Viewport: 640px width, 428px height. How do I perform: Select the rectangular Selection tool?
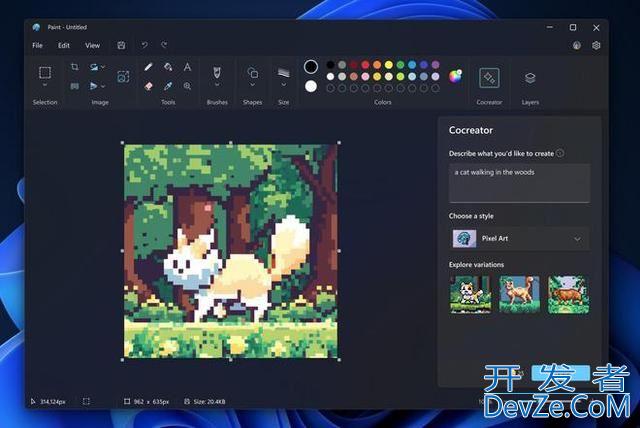click(x=45, y=73)
